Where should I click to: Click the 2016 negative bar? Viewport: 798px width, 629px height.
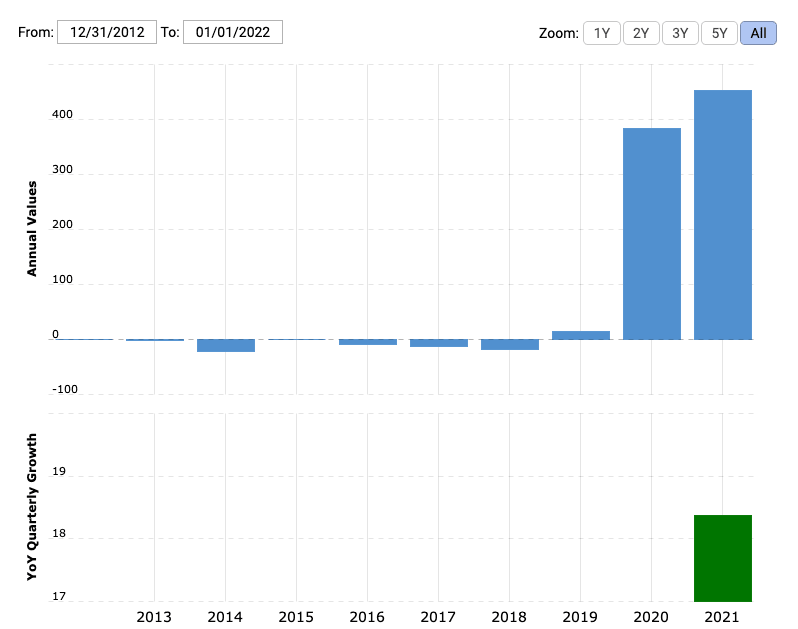coord(368,342)
